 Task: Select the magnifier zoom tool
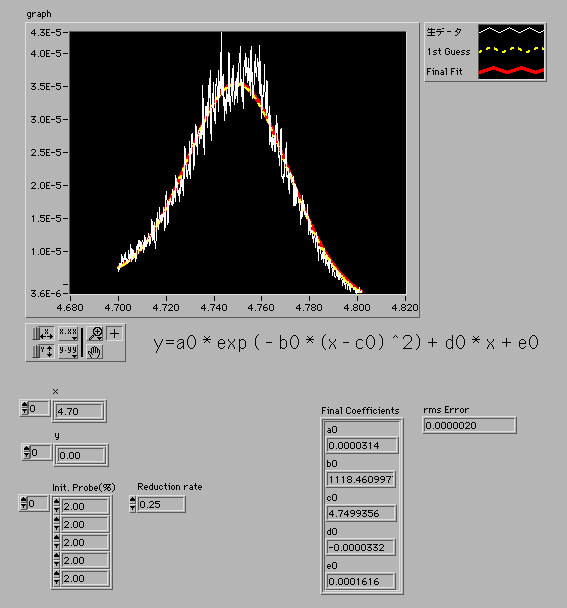point(95,333)
